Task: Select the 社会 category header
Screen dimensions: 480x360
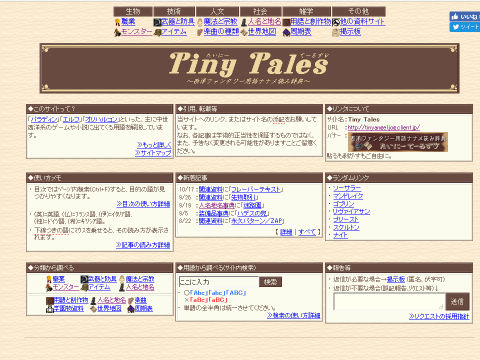Action: point(260,12)
